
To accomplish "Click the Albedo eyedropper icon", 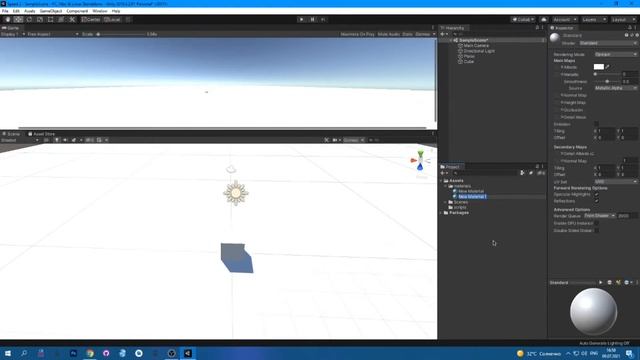I will coord(608,67).
